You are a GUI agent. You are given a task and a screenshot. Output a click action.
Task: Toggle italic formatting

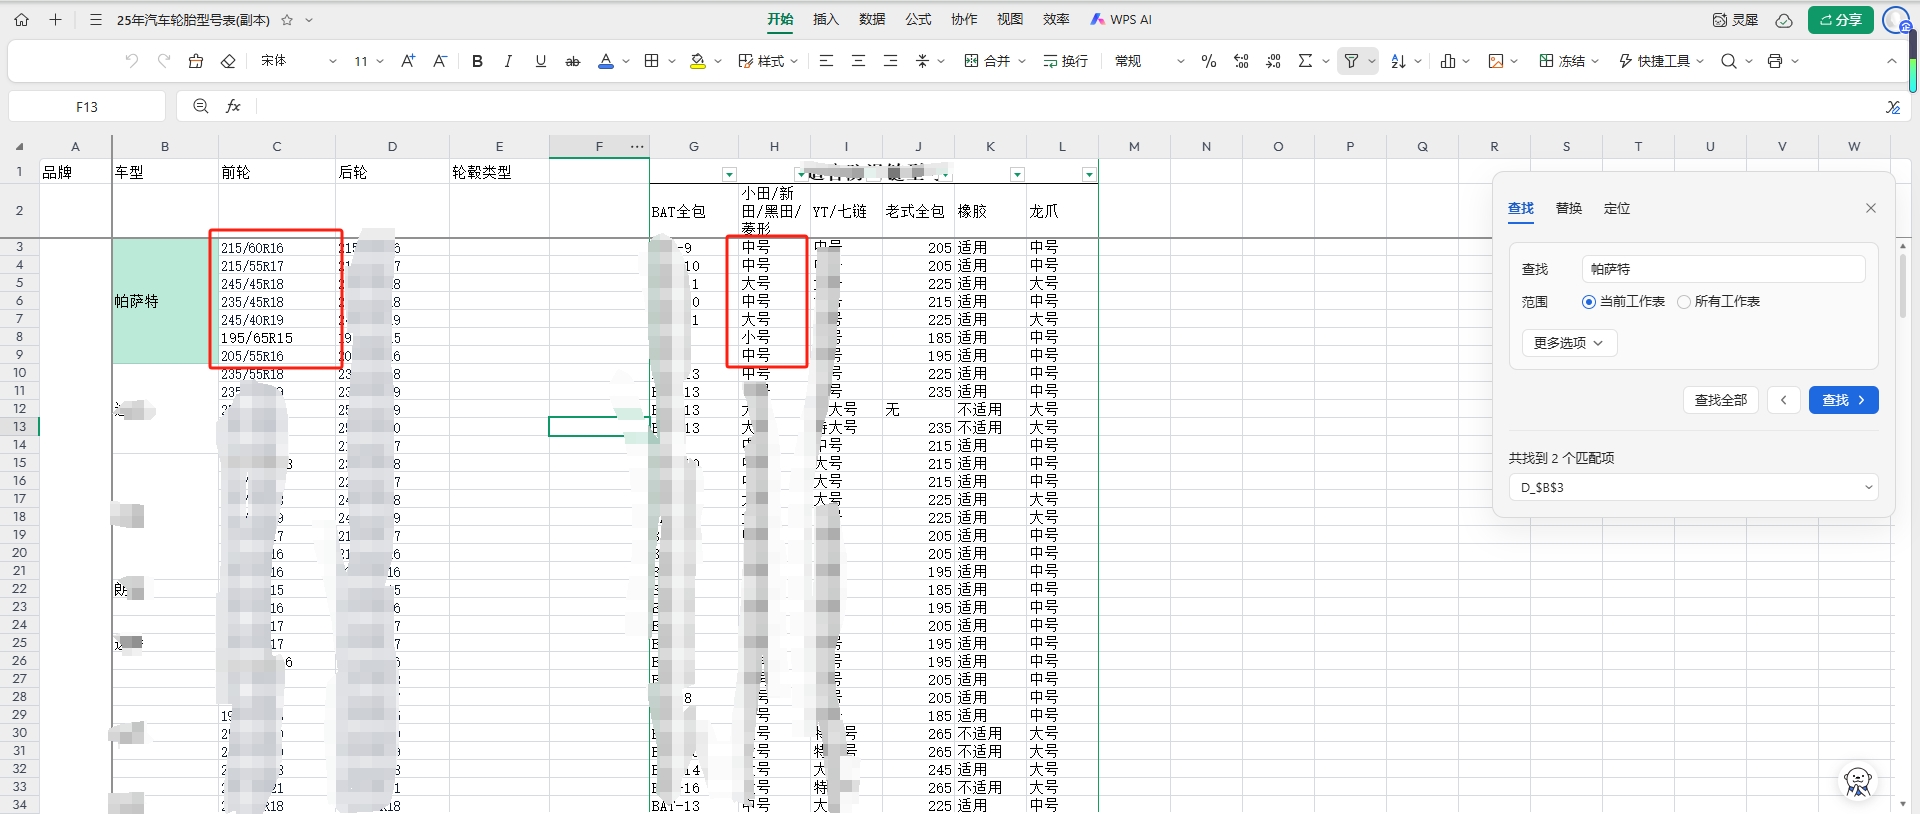(x=508, y=61)
